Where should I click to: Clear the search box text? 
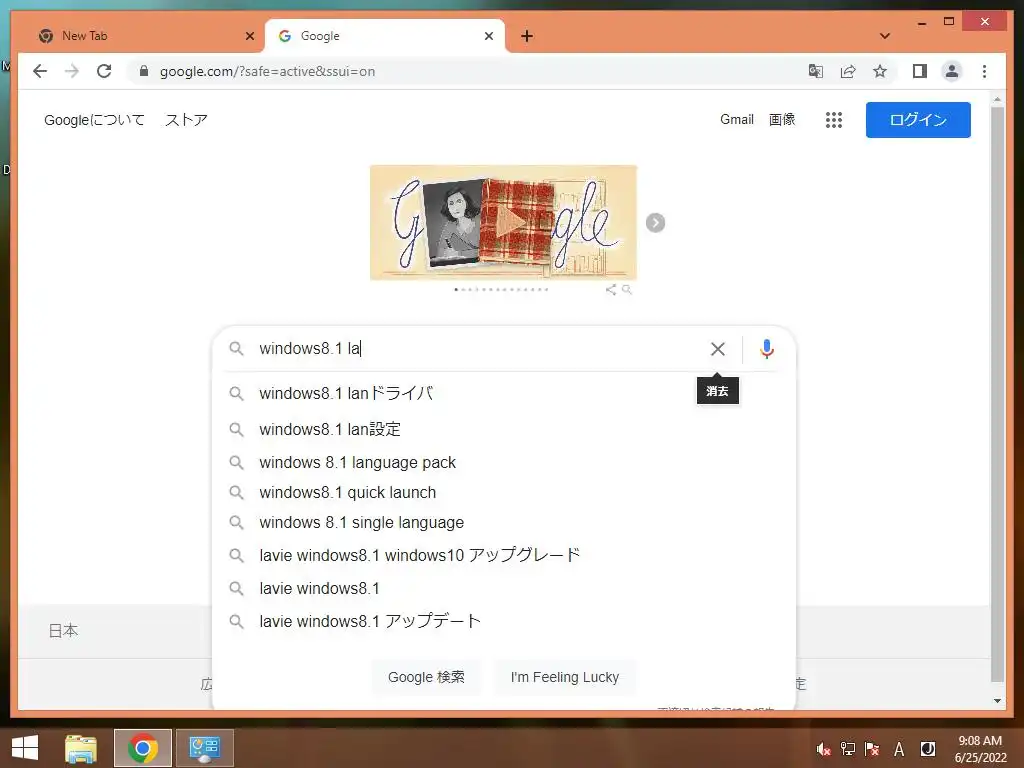718,349
